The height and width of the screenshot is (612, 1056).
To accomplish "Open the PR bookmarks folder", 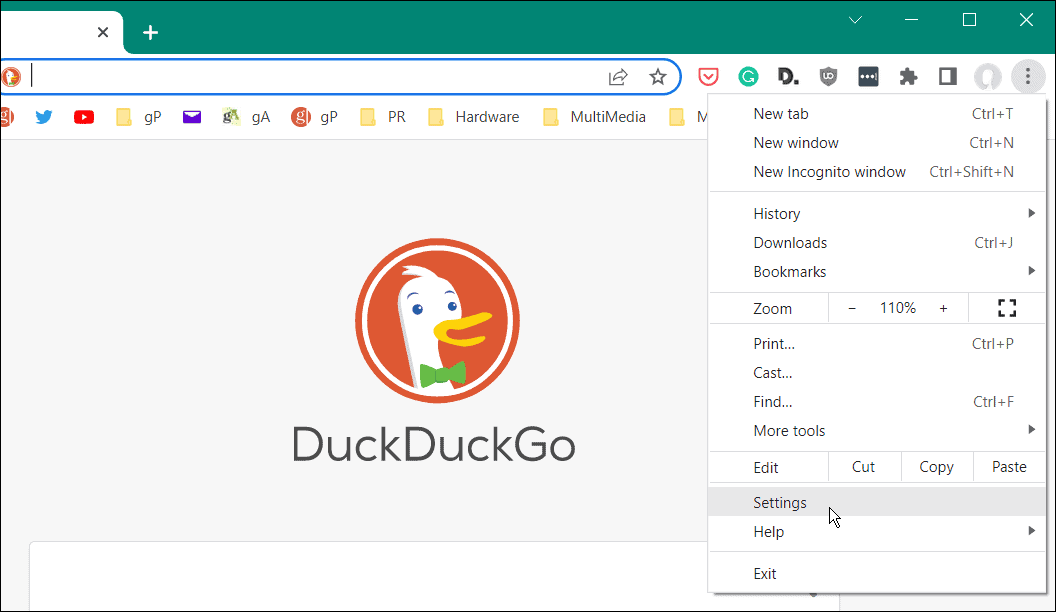I will [383, 117].
